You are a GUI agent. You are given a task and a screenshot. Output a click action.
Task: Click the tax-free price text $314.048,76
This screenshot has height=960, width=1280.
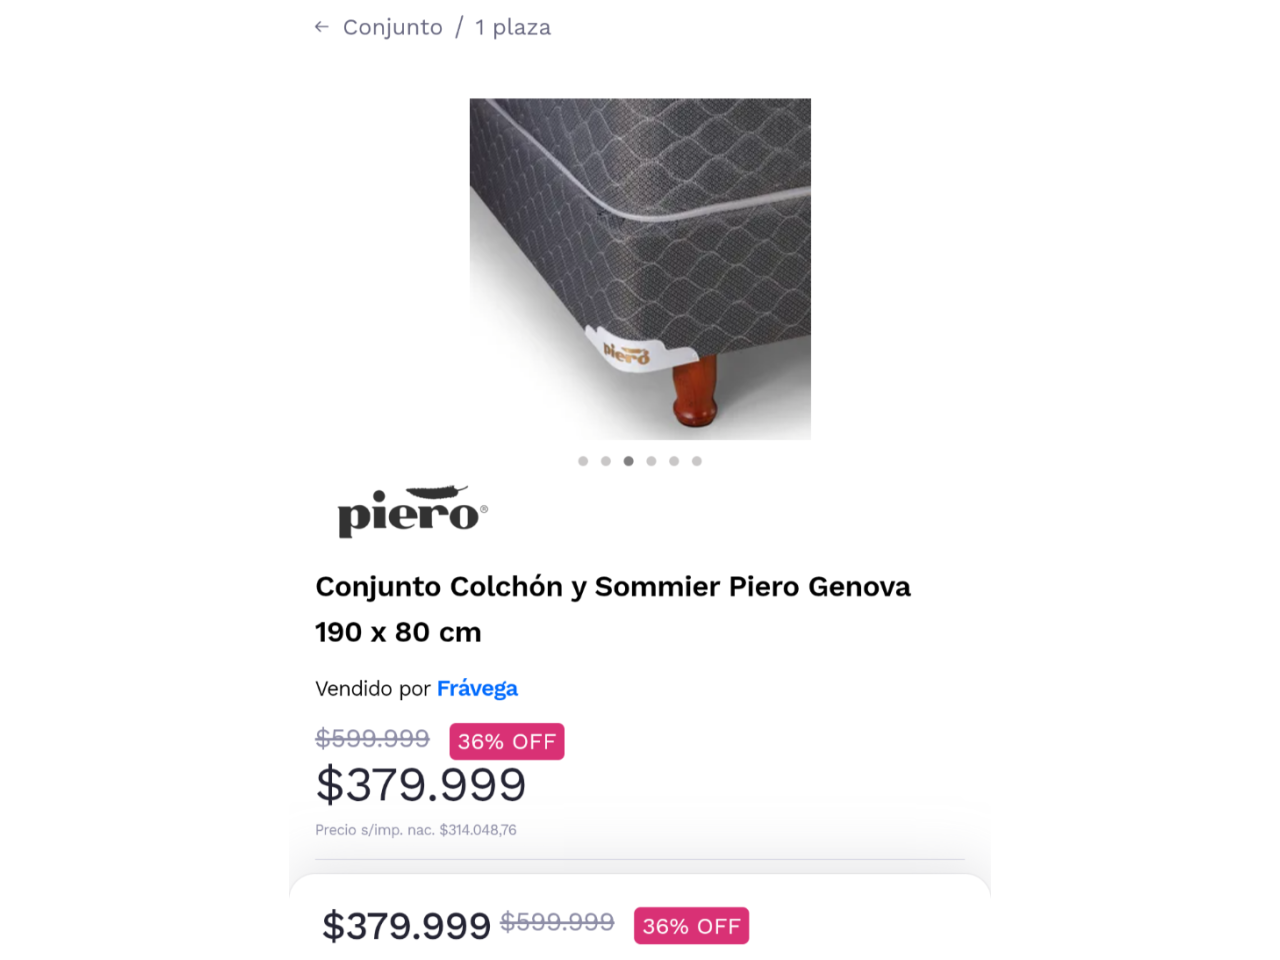tap(478, 830)
